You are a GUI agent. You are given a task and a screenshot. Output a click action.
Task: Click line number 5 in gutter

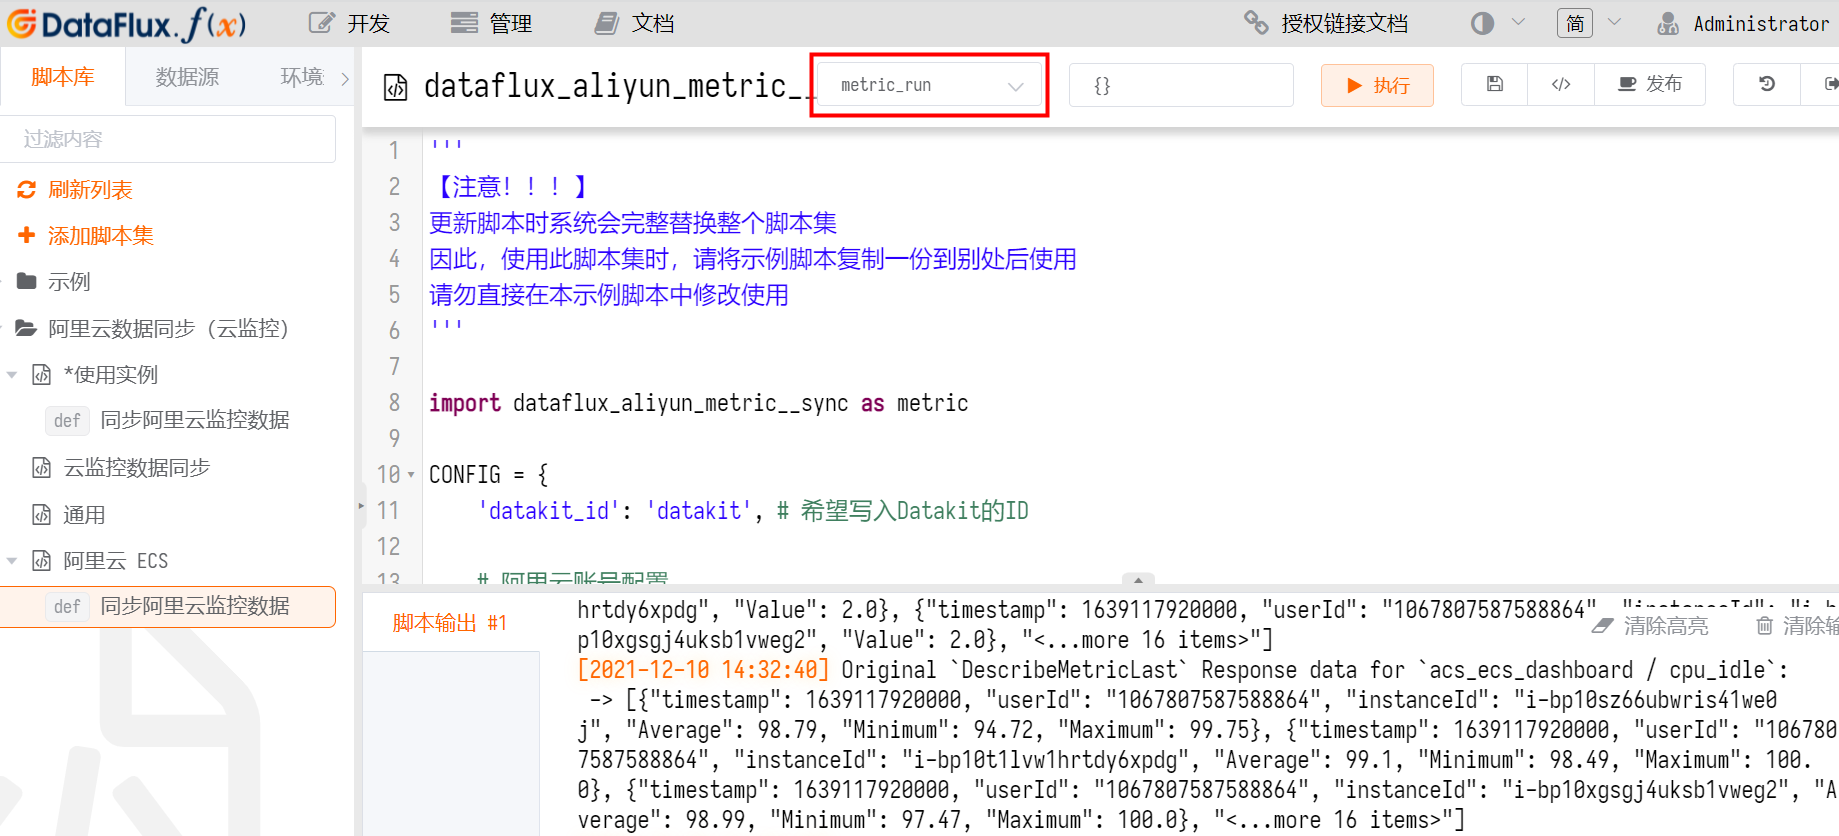[x=394, y=295]
